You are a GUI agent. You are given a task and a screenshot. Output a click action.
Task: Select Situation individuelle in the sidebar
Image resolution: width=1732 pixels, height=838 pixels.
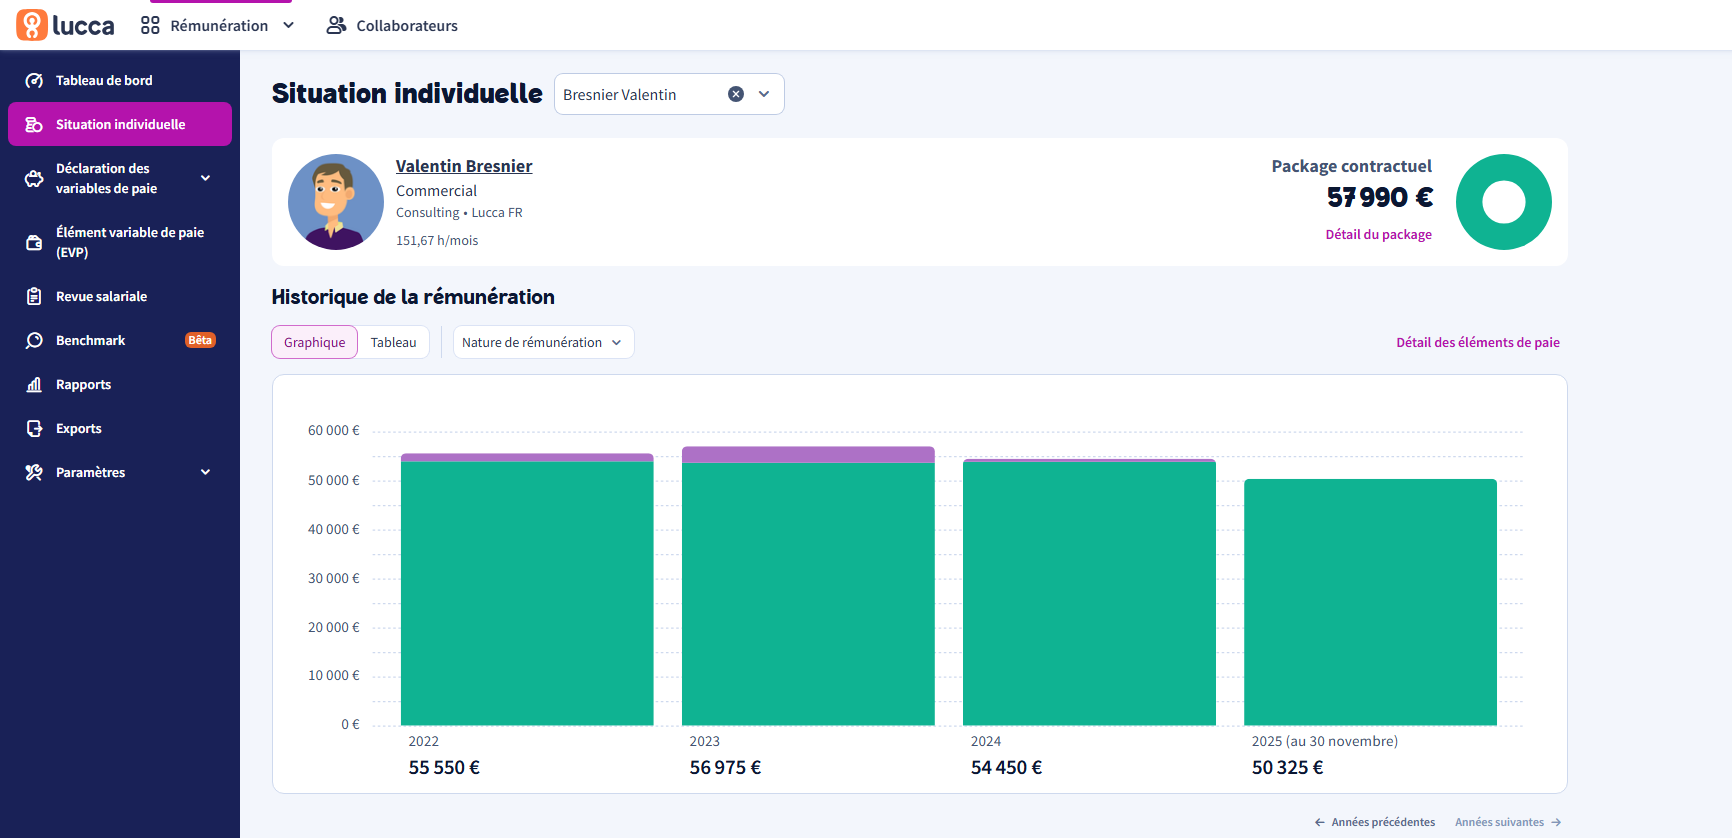point(120,125)
